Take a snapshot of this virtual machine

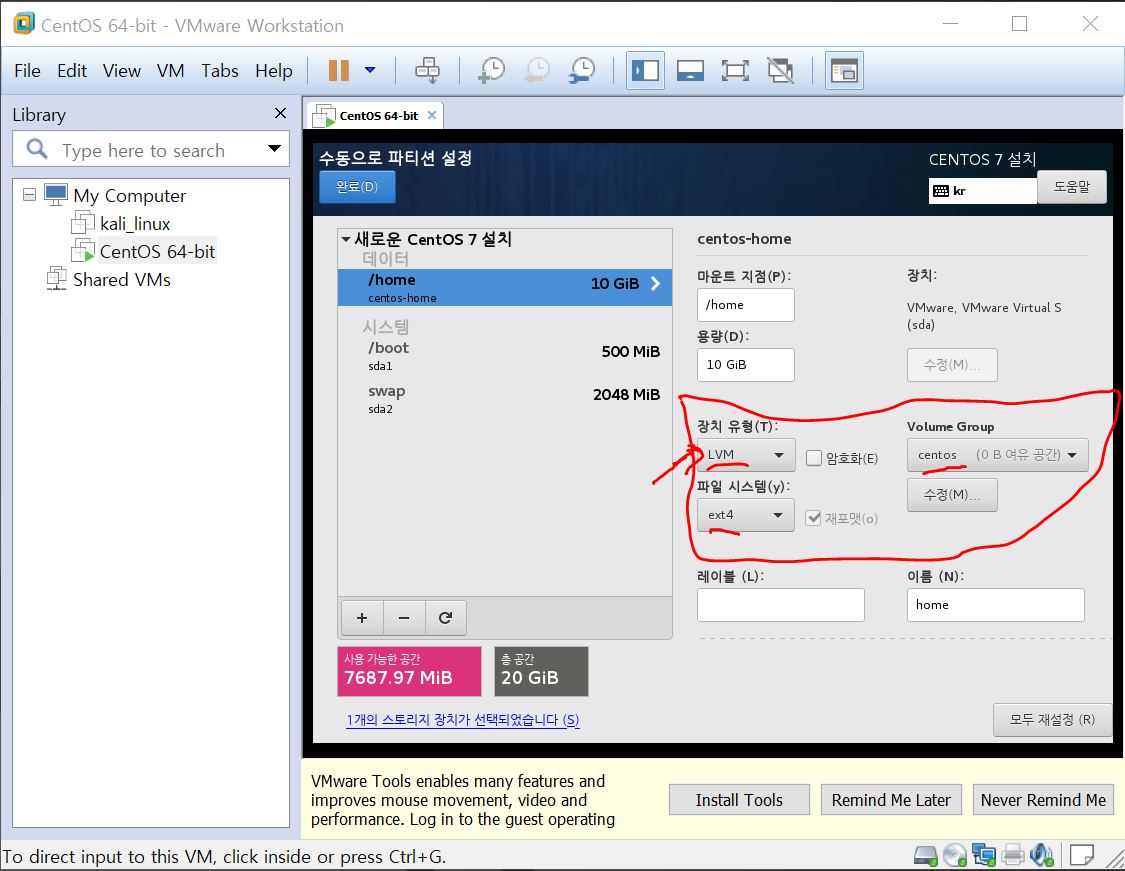tap(492, 70)
